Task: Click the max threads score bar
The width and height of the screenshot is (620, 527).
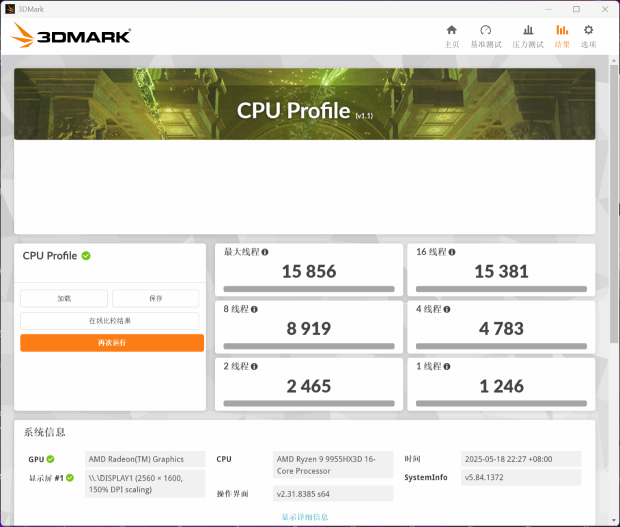Action: (x=309, y=289)
